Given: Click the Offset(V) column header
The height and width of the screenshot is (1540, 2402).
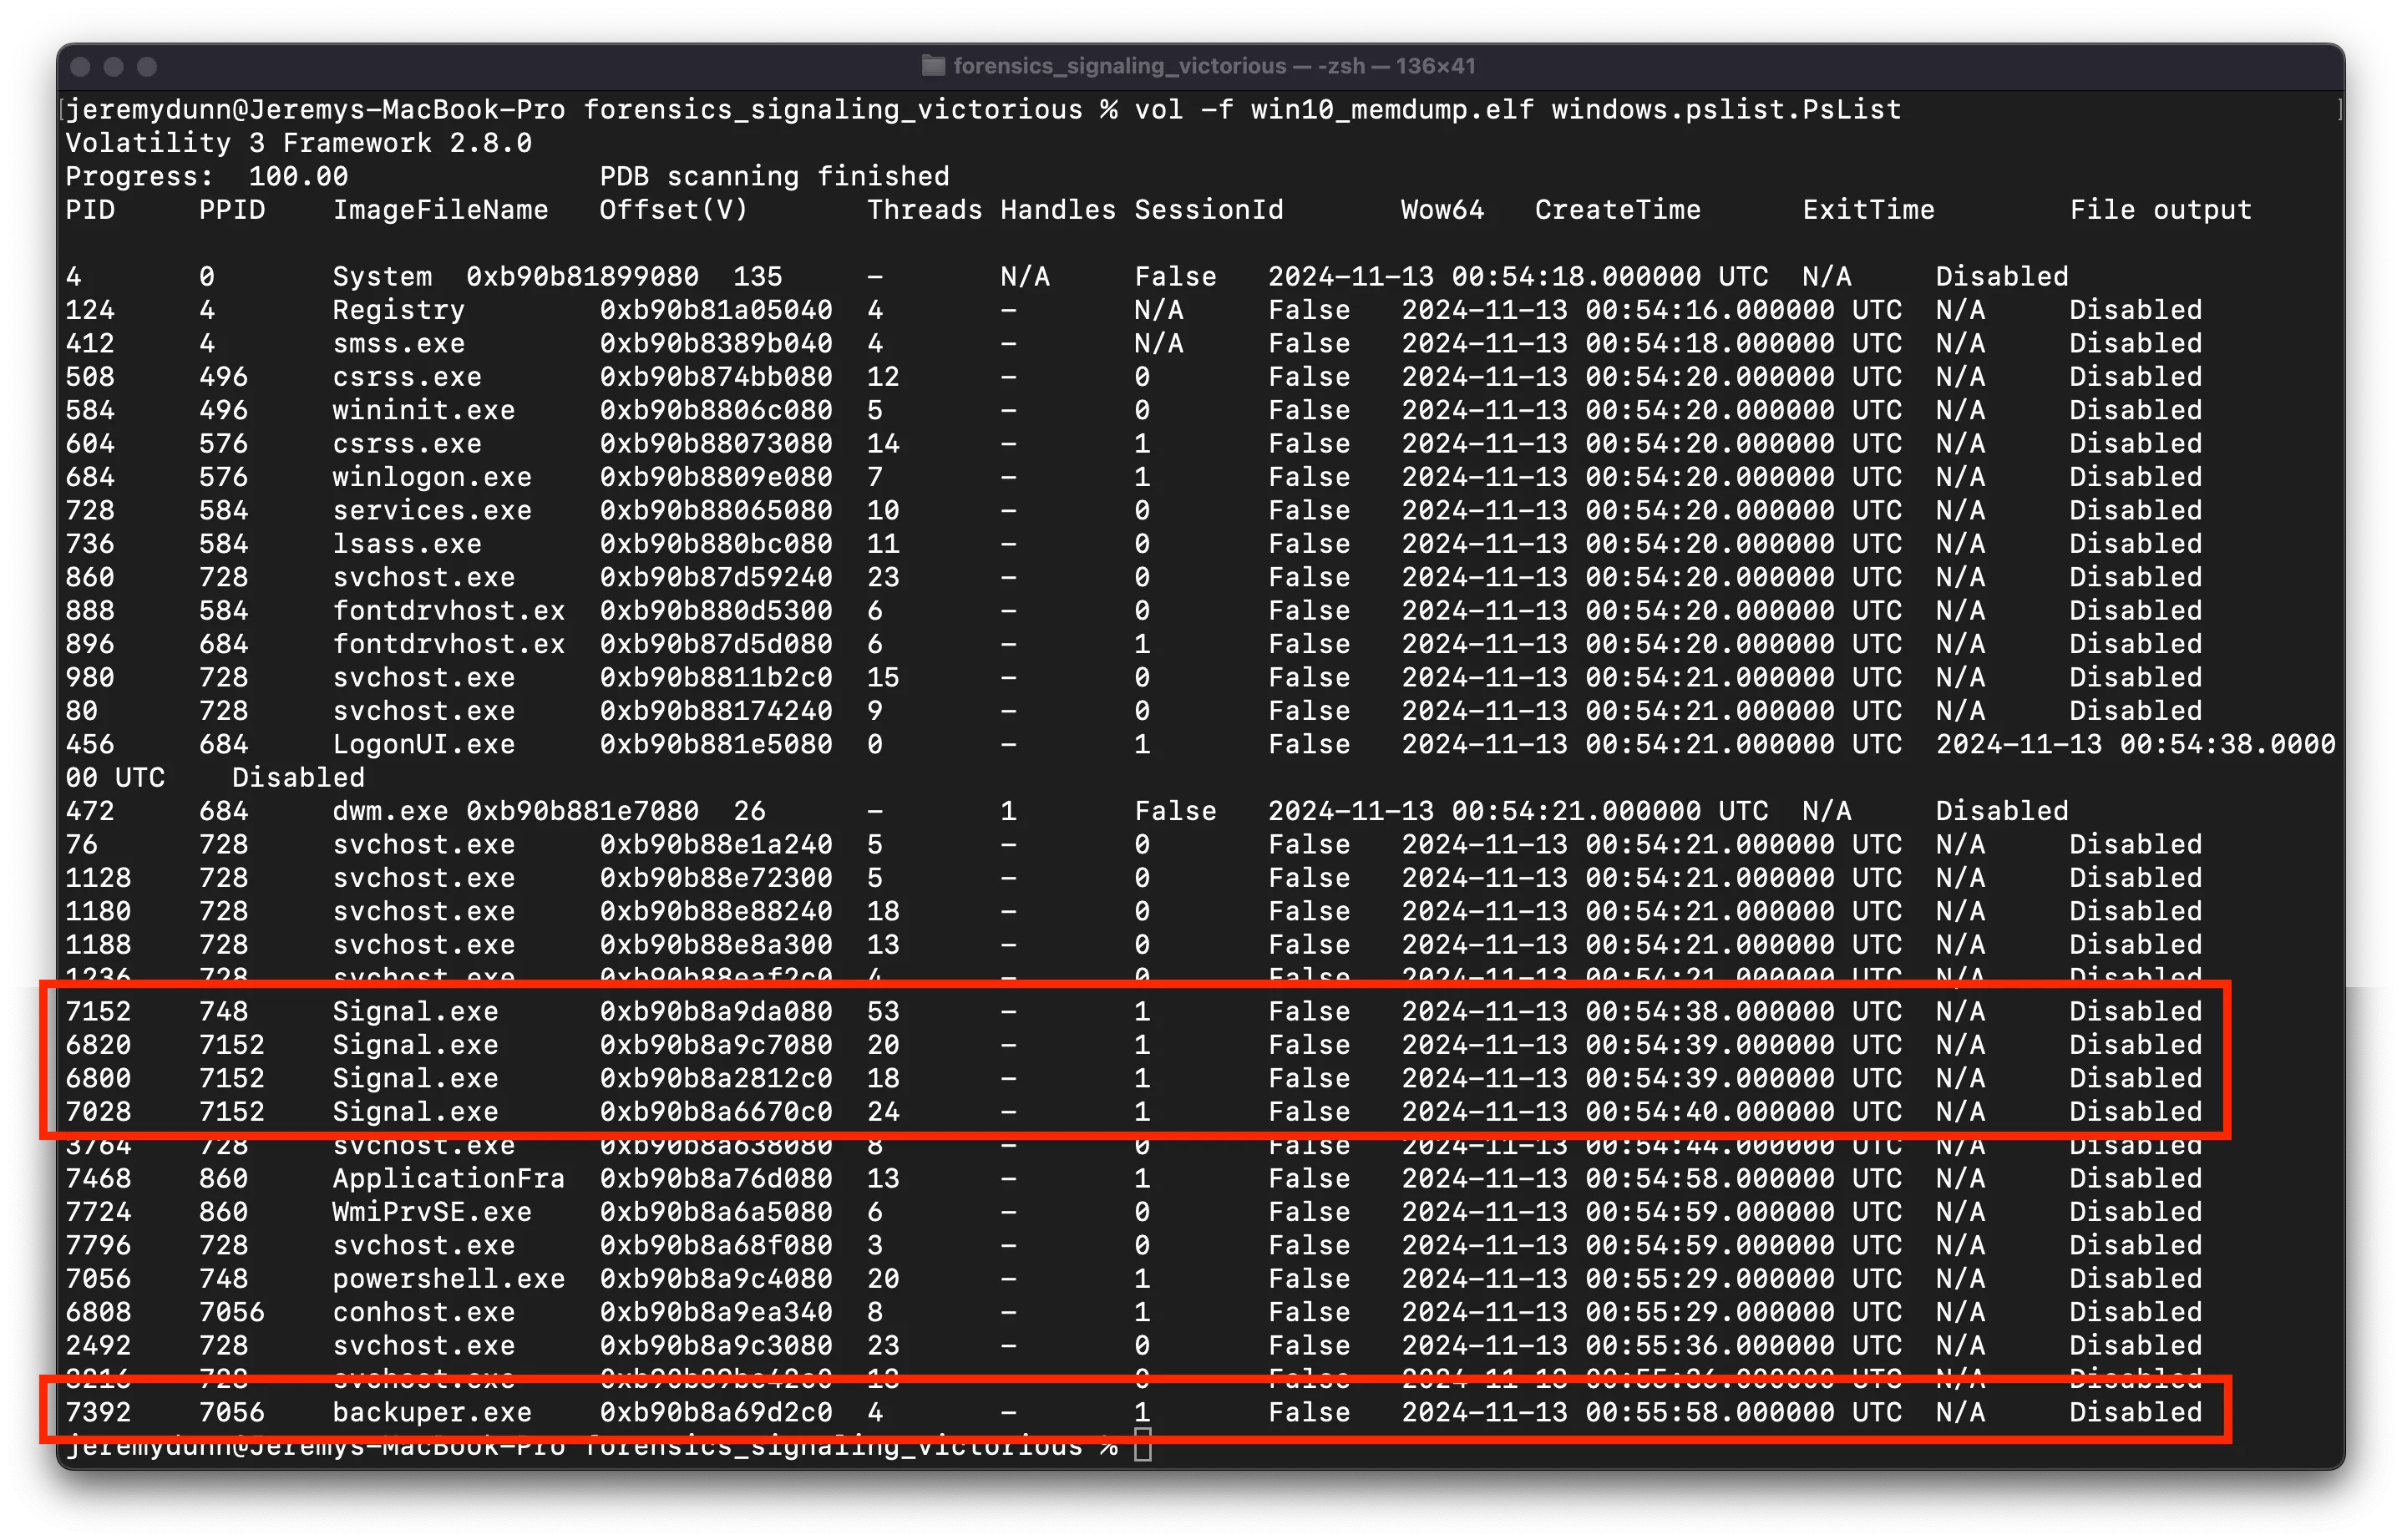Looking at the screenshot, I should coord(673,210).
